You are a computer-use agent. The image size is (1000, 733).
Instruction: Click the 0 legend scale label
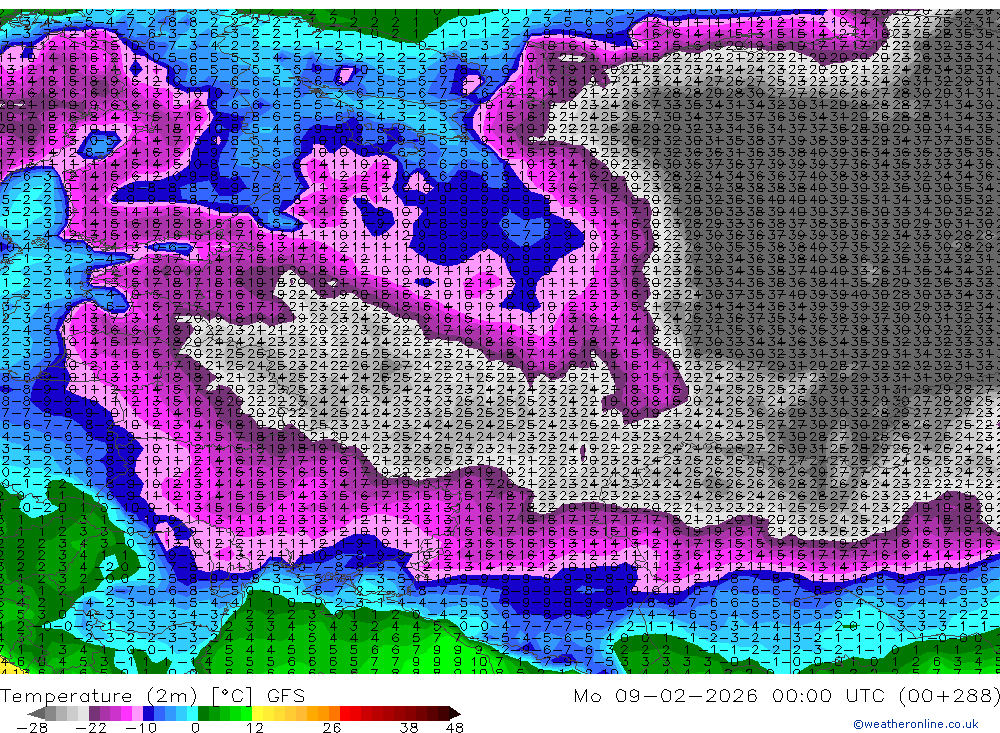[195, 727]
